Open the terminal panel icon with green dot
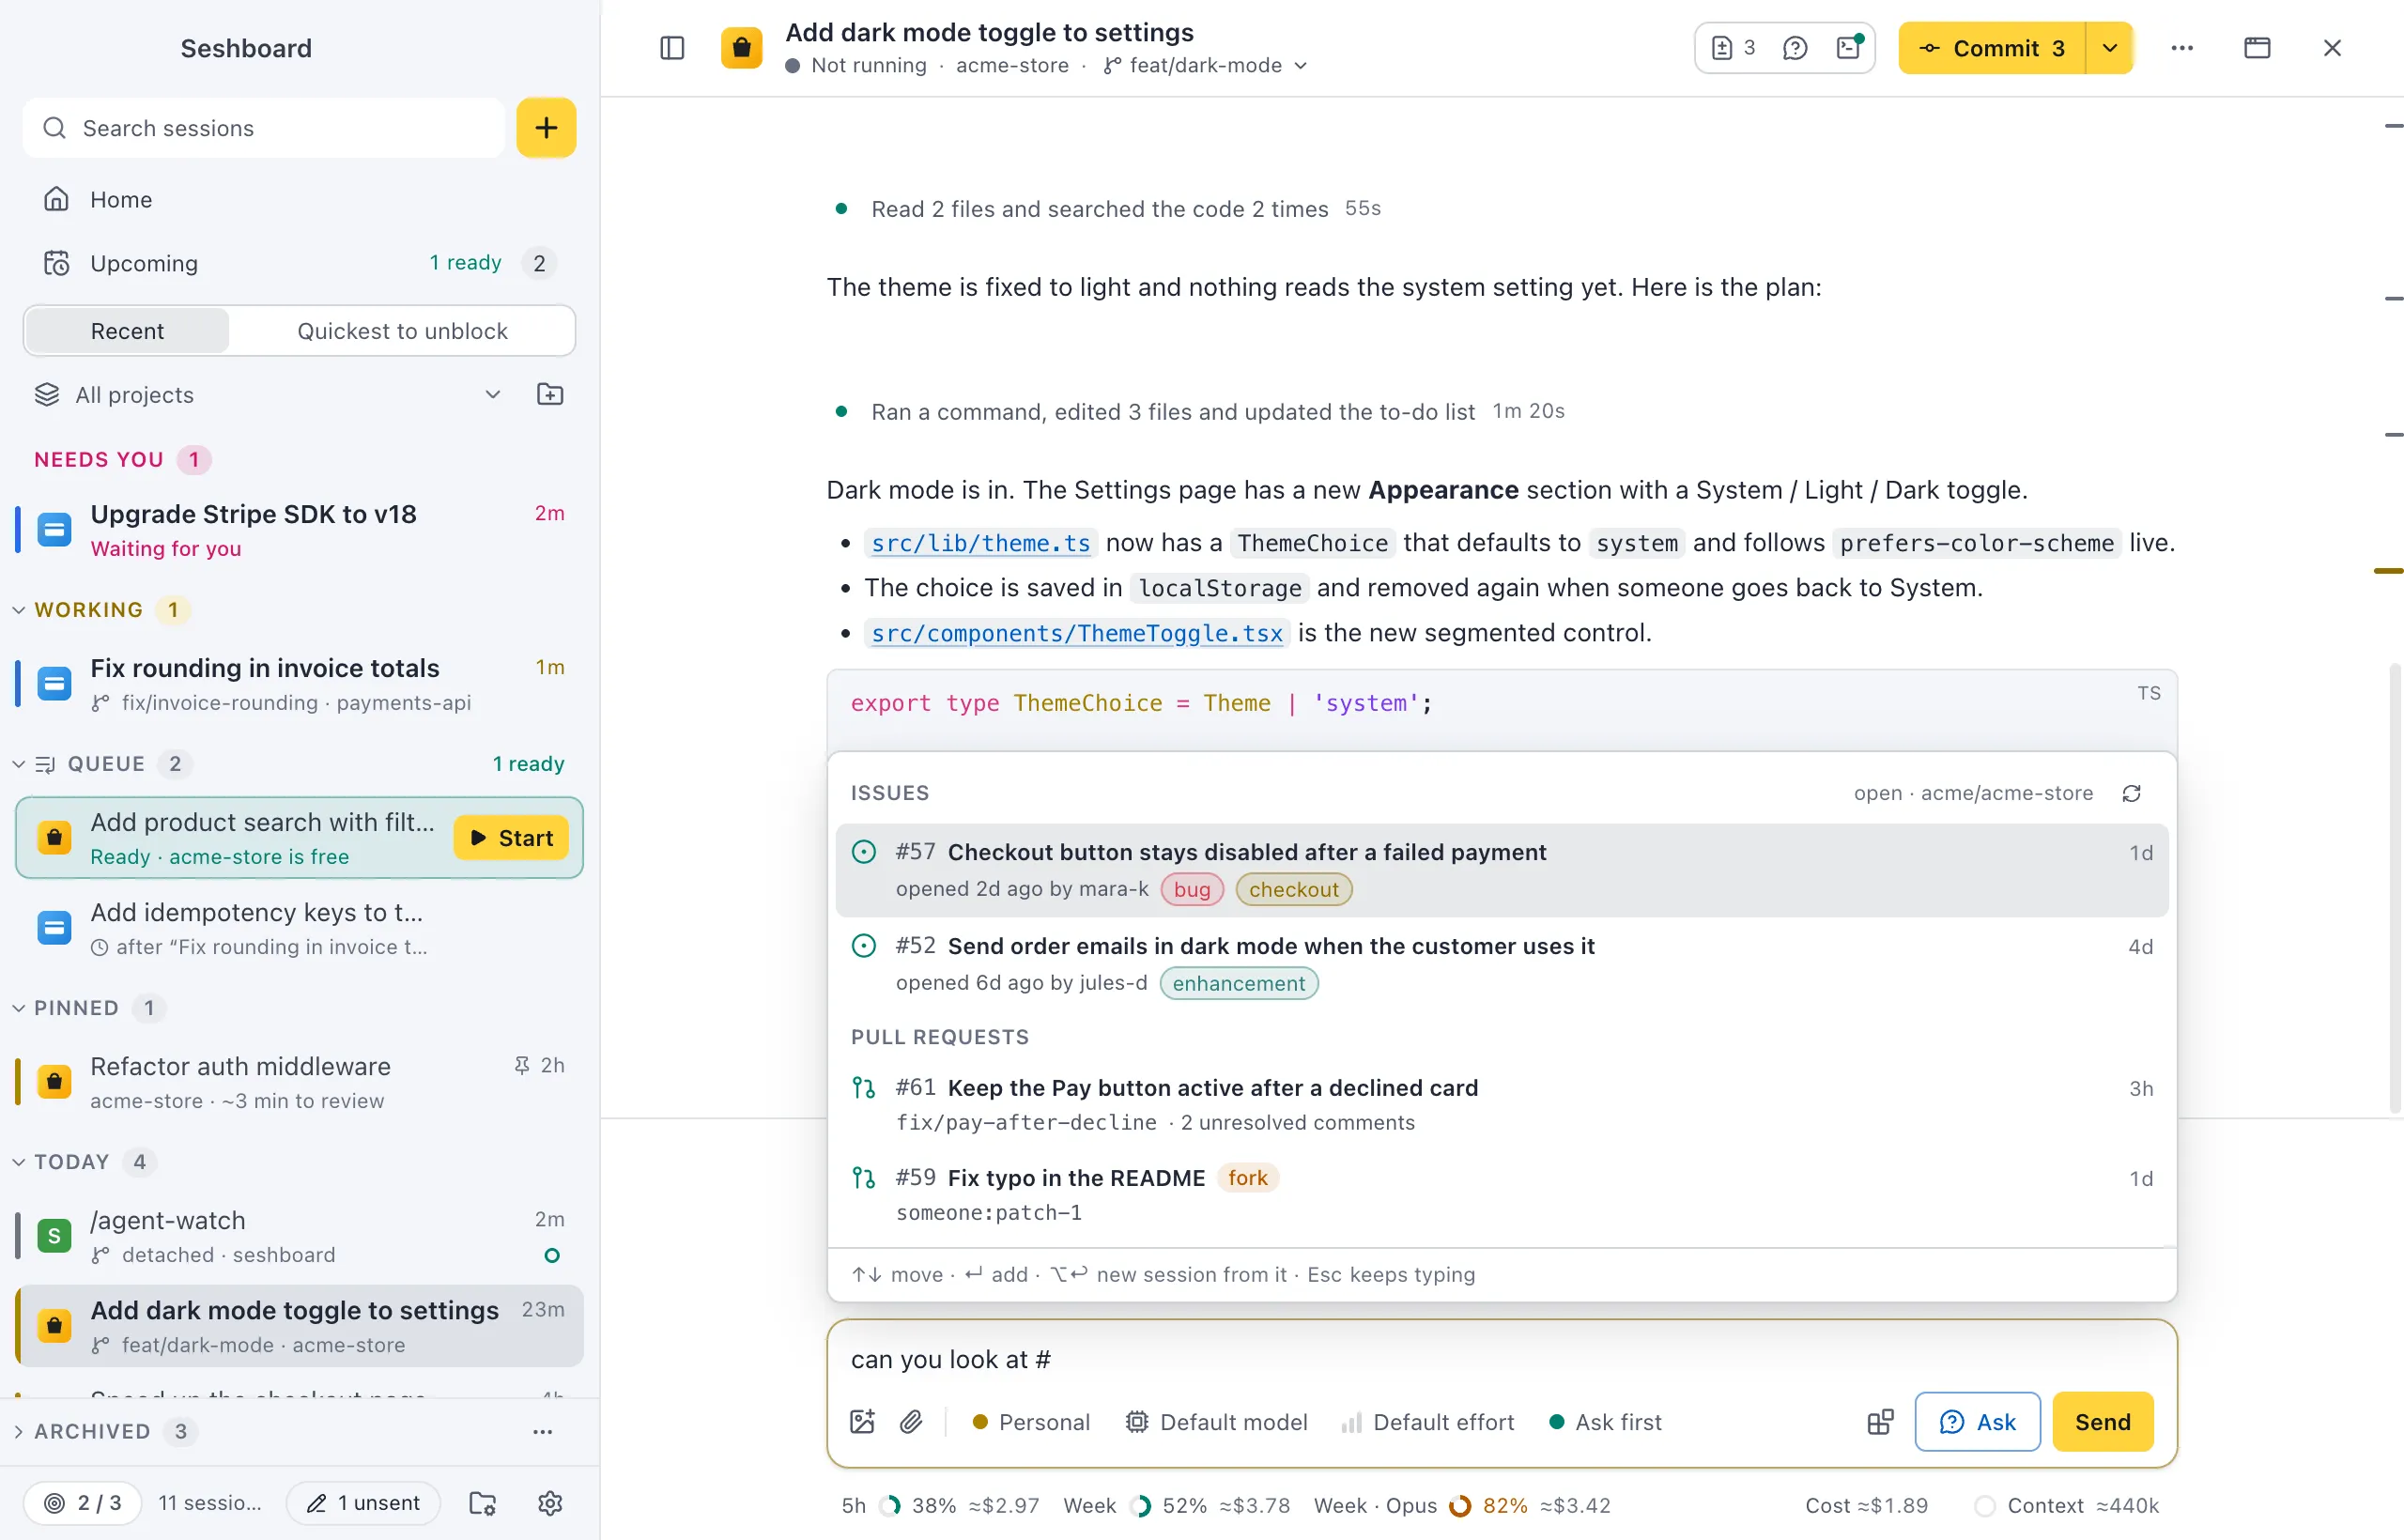2404x1540 pixels. (x=1849, y=48)
